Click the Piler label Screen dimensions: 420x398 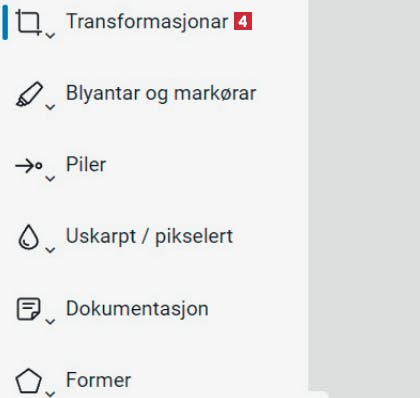point(86,165)
